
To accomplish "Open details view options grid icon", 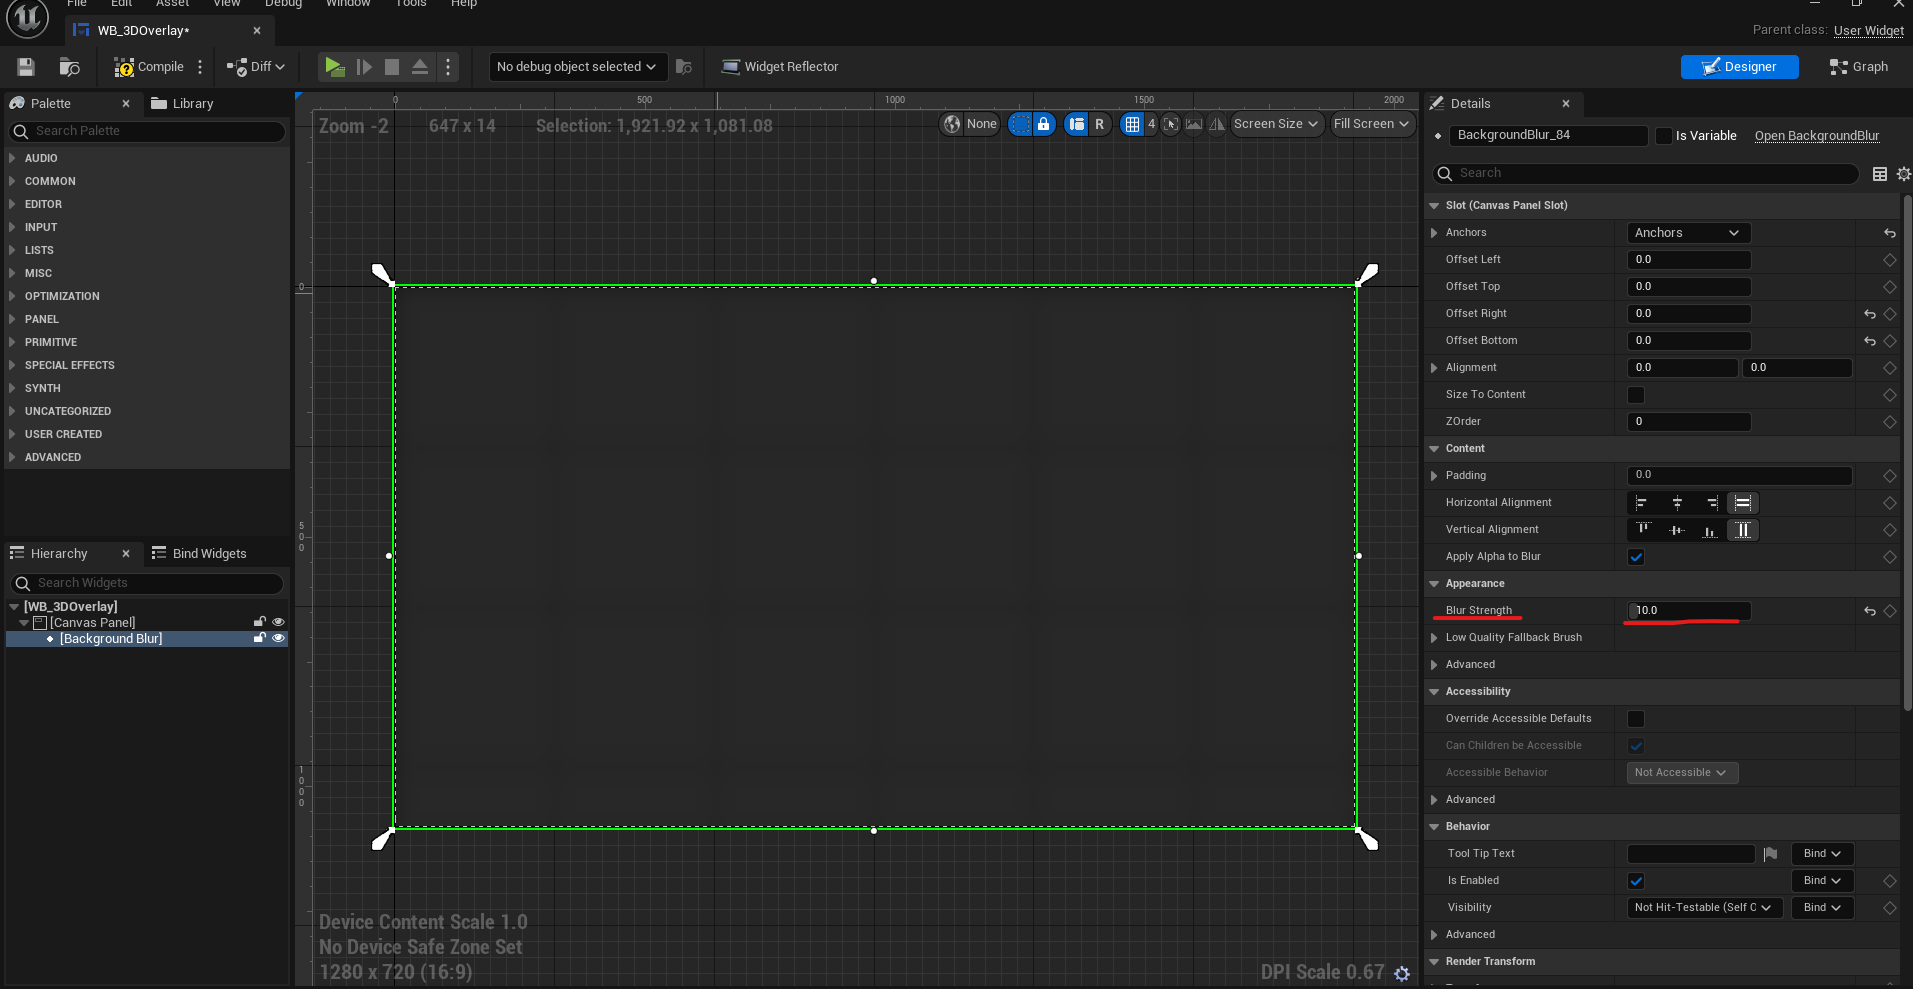I will pos(1880,174).
